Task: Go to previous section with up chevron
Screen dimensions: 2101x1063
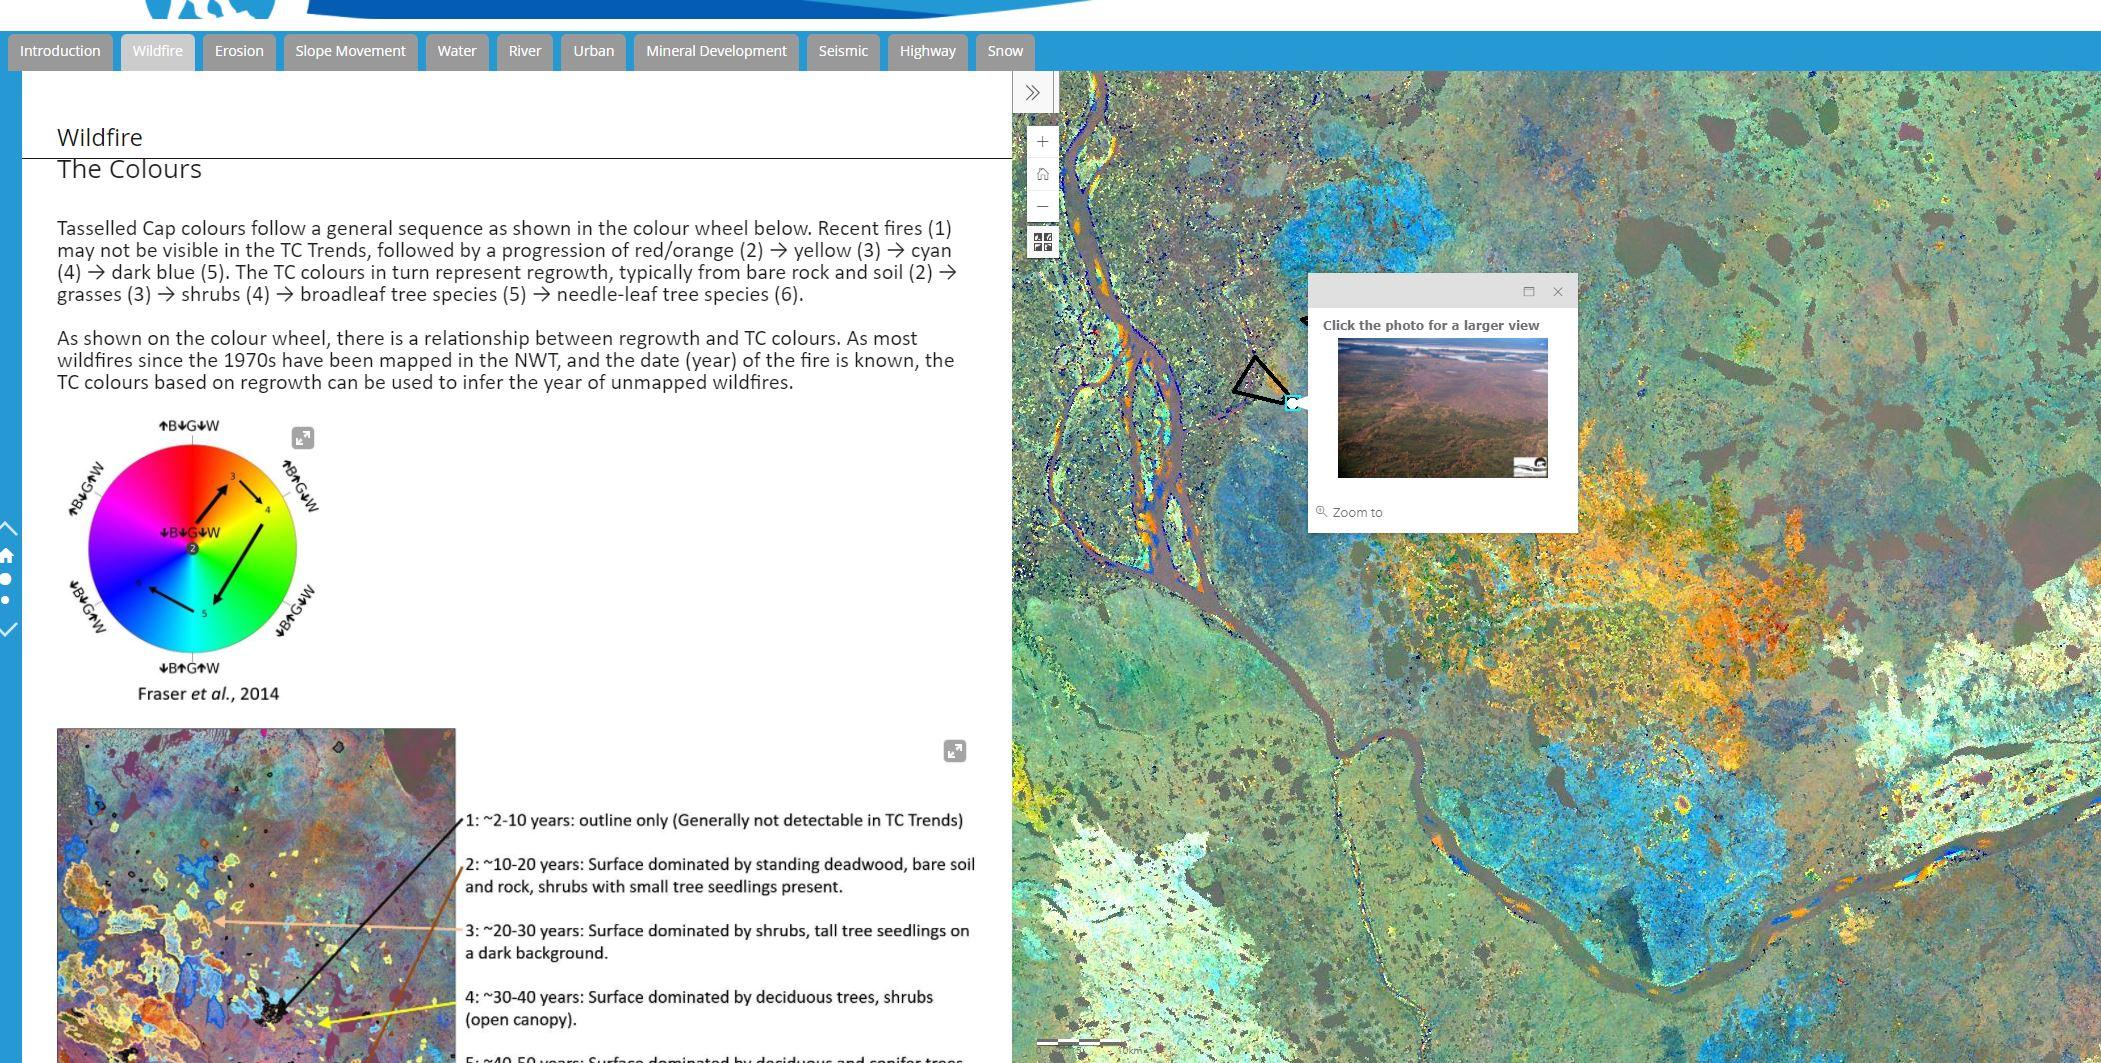Action: [x=9, y=528]
